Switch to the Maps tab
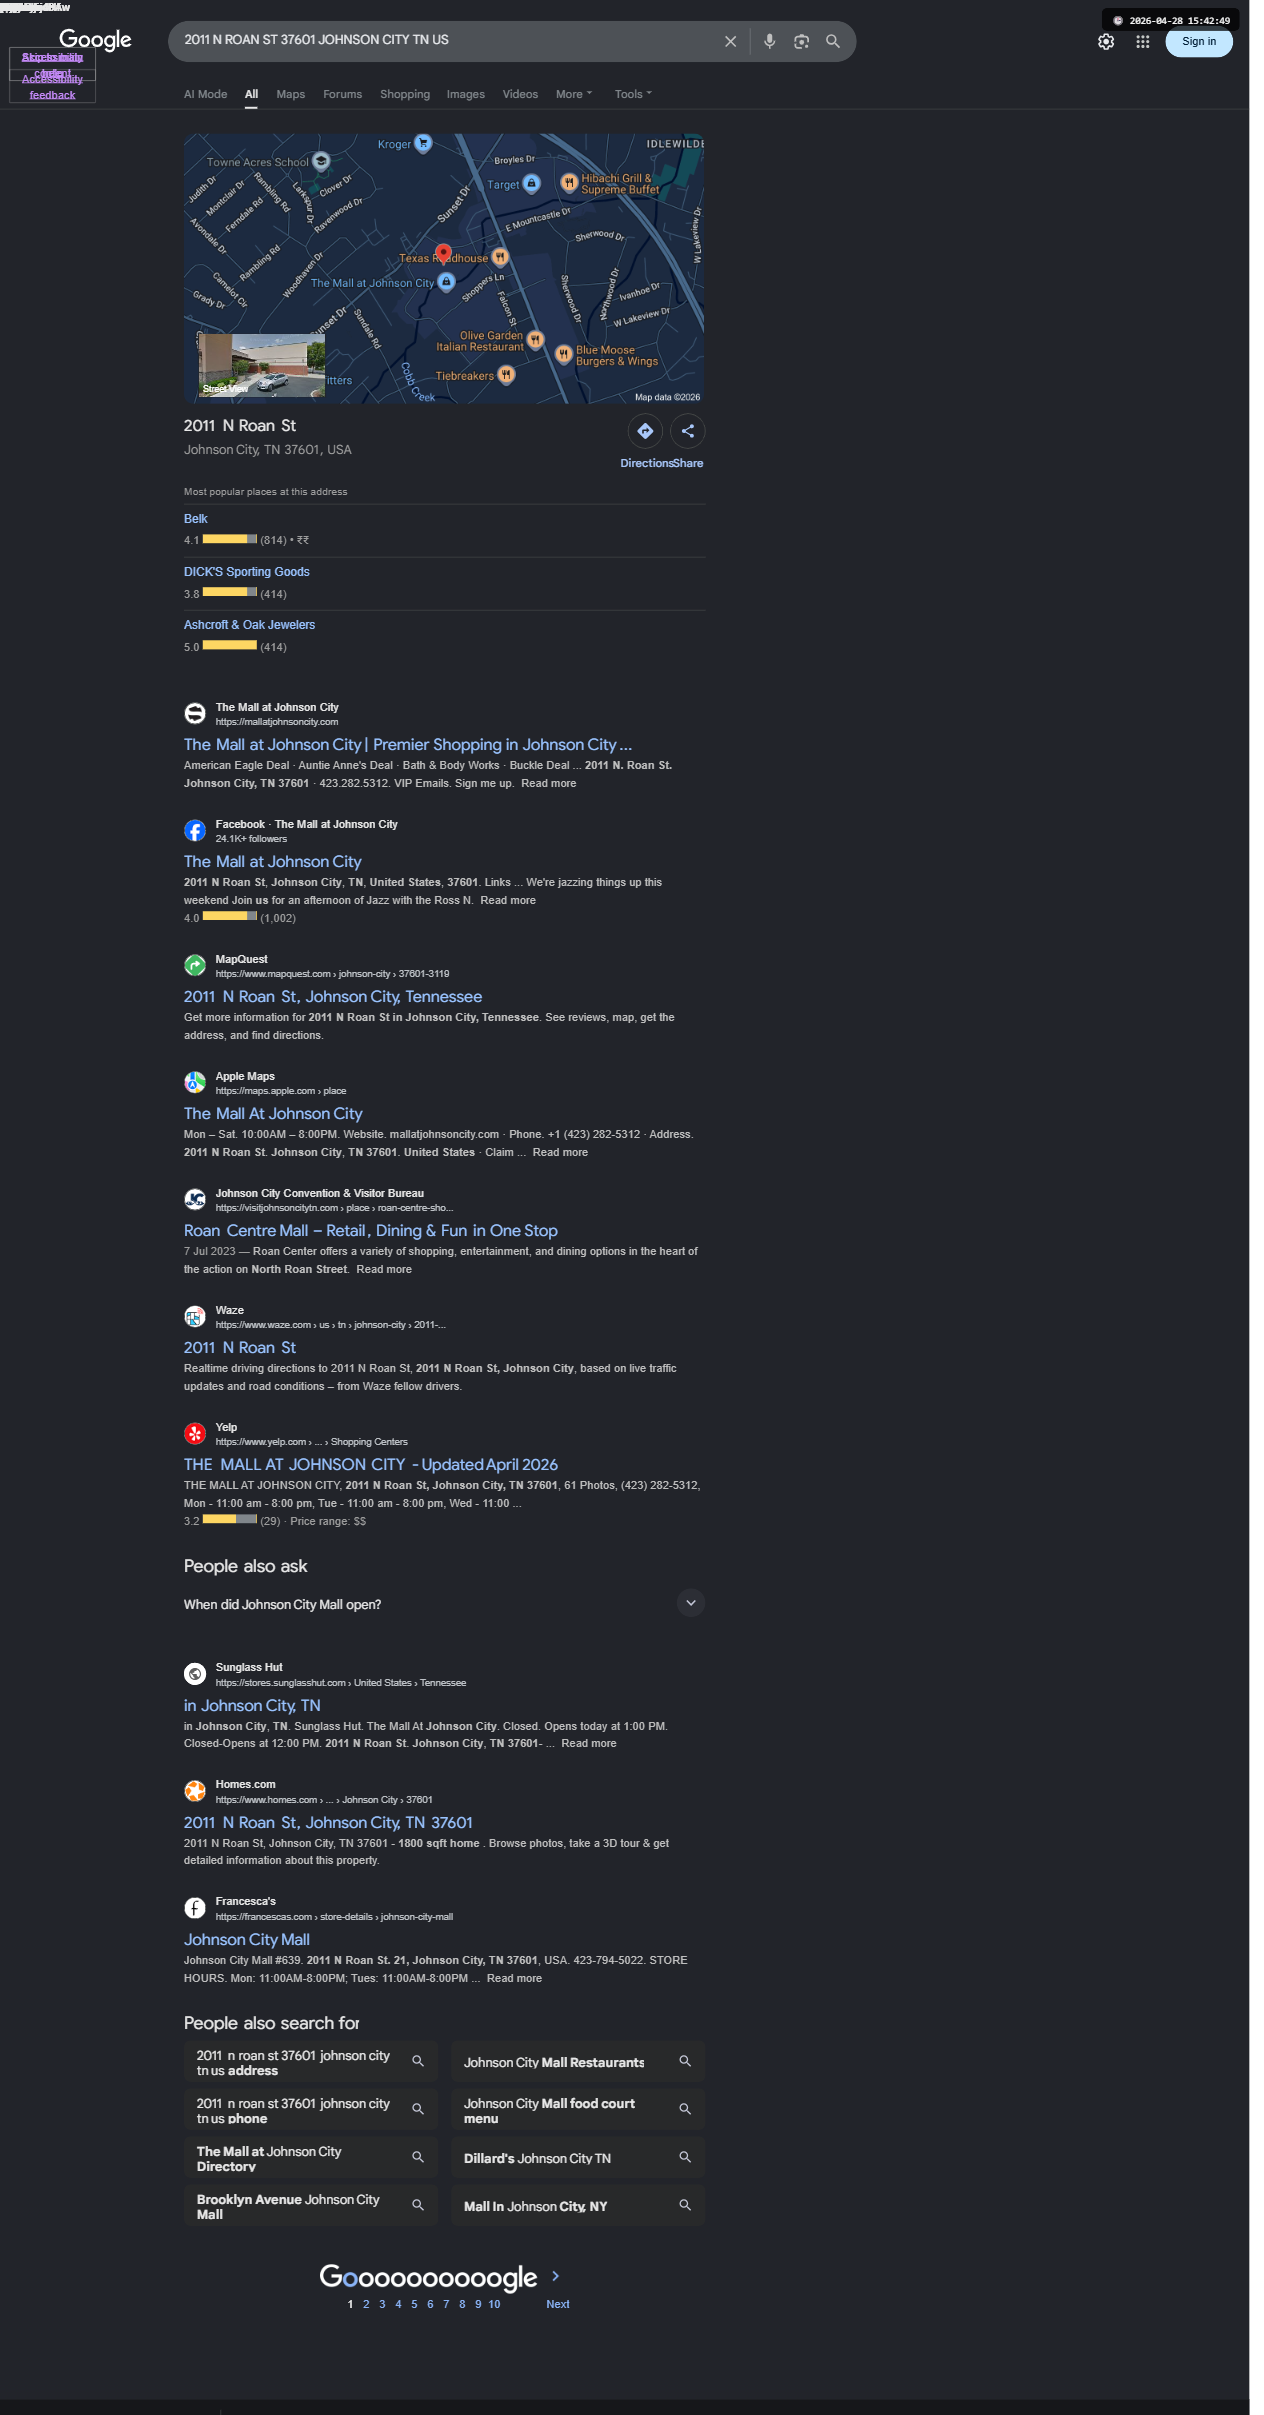The width and height of the screenshot is (1264, 2415). [291, 94]
